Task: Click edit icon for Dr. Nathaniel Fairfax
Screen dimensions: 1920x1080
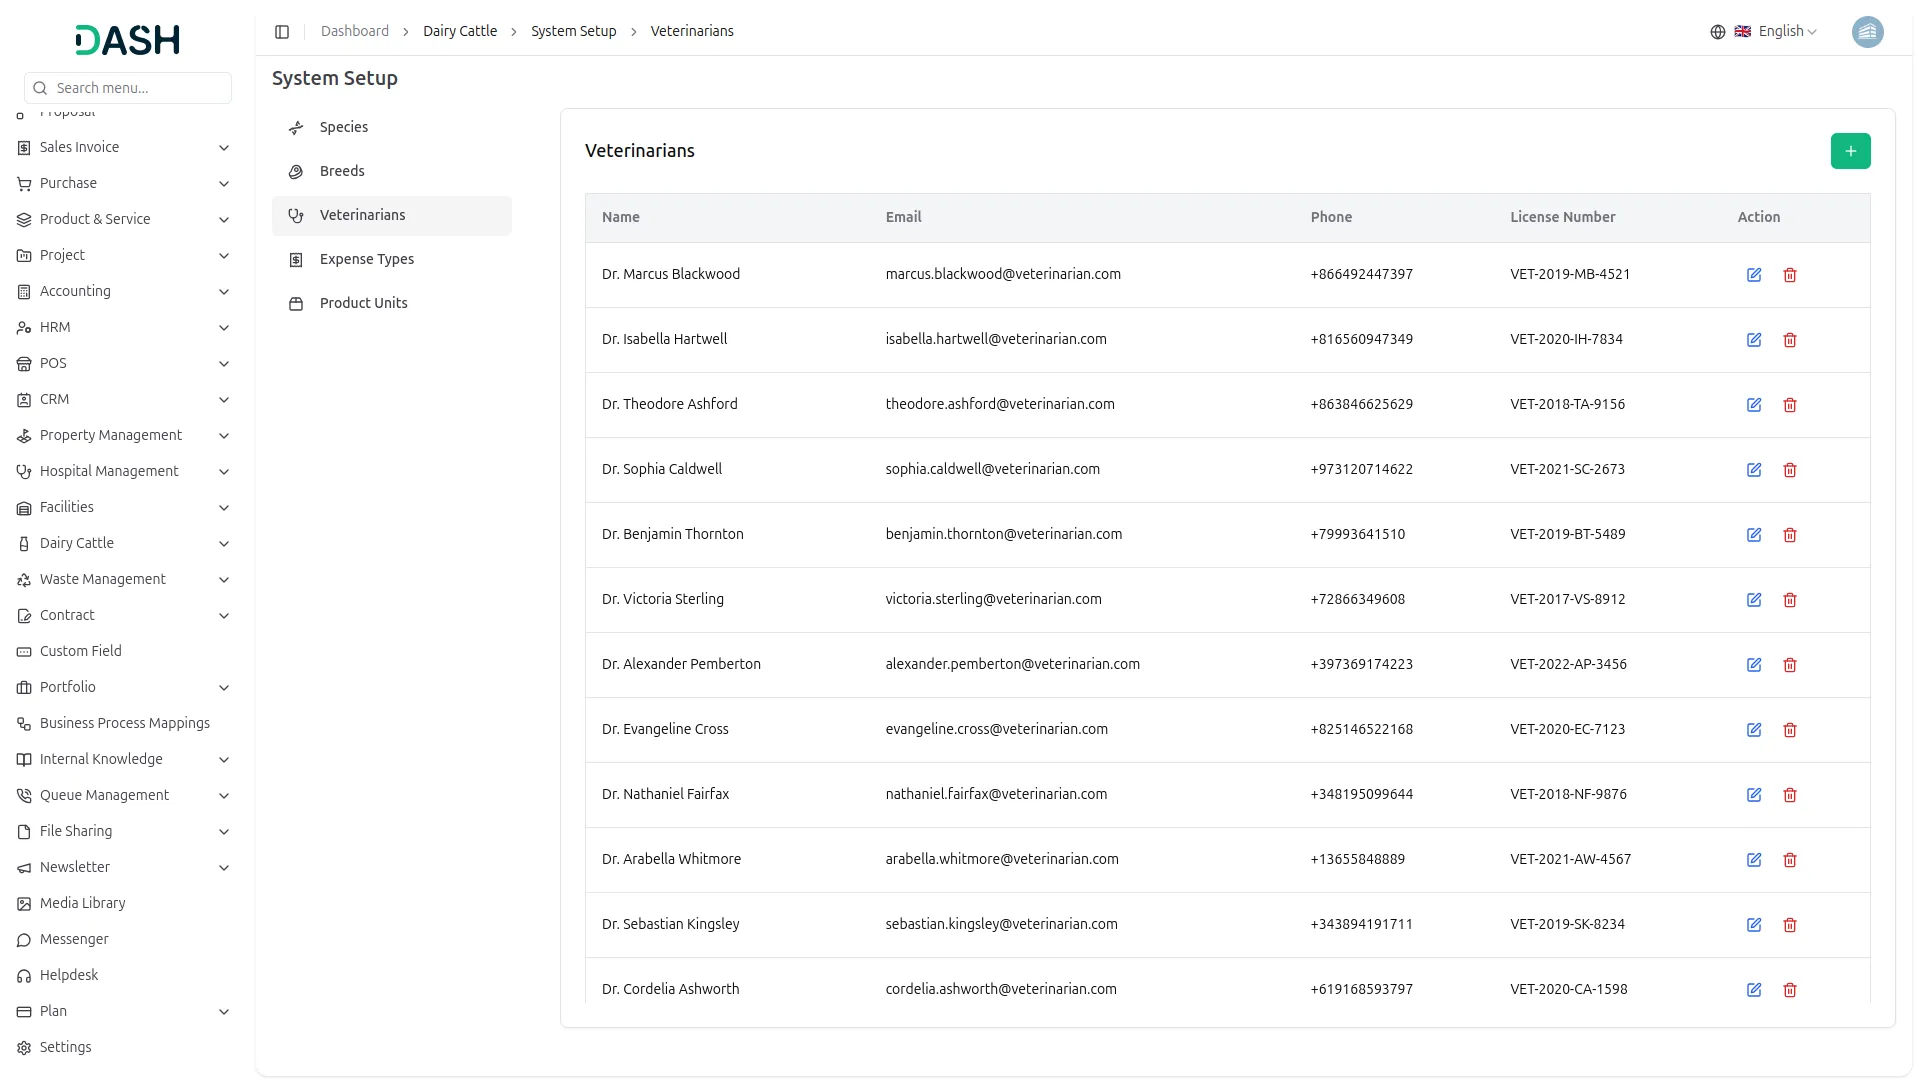Action: [1754, 795]
